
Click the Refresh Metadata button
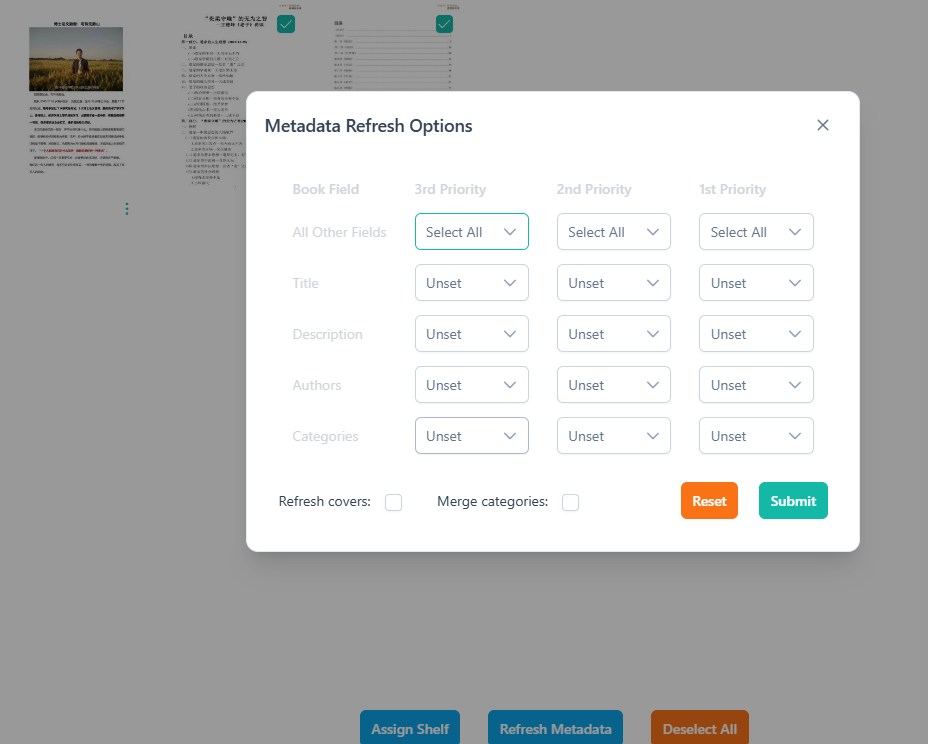click(555, 728)
